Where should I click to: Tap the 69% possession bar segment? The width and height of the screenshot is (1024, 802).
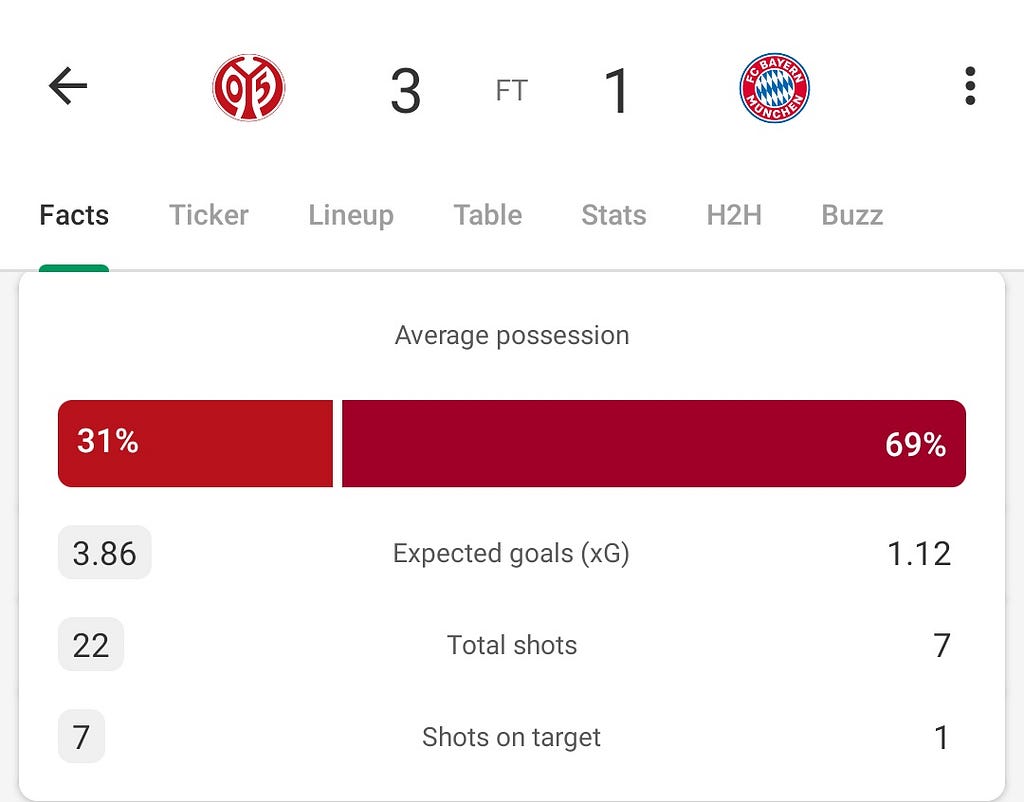coord(654,443)
